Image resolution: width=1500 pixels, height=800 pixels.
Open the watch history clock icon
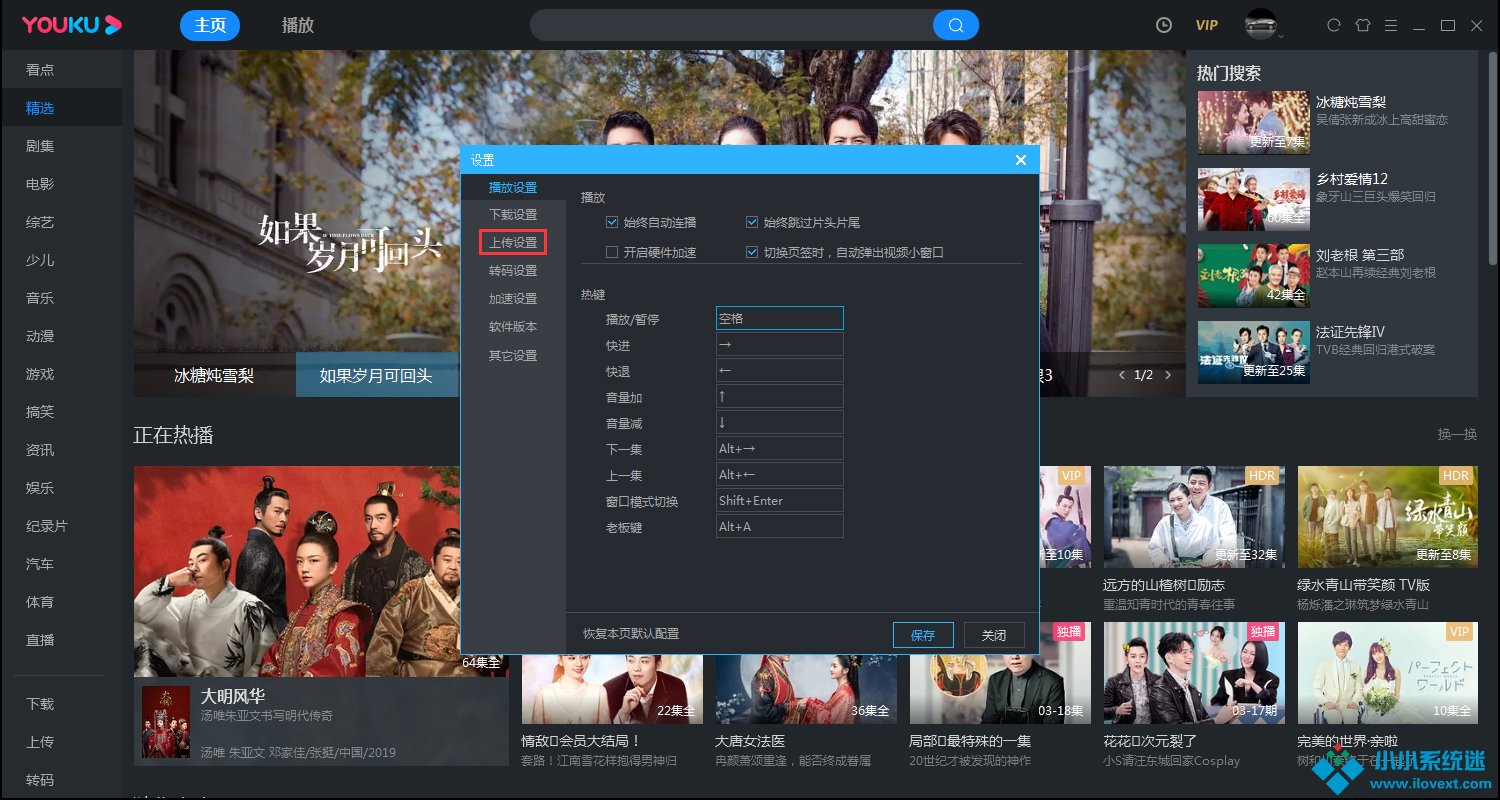click(1163, 25)
